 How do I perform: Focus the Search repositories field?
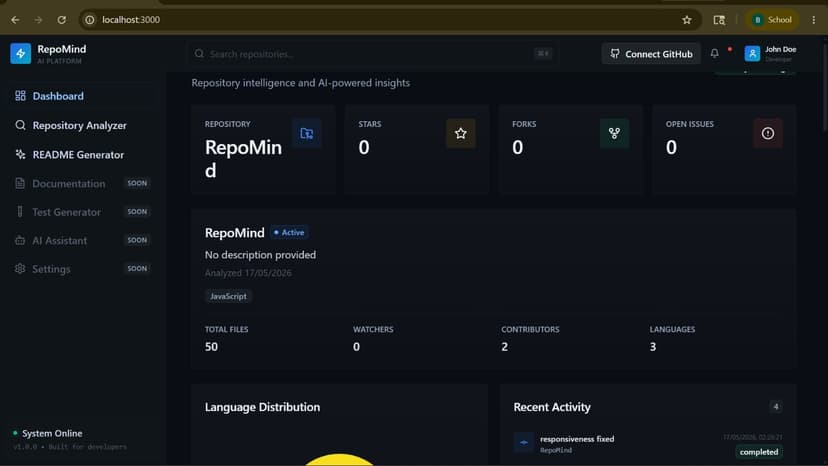click(x=371, y=54)
